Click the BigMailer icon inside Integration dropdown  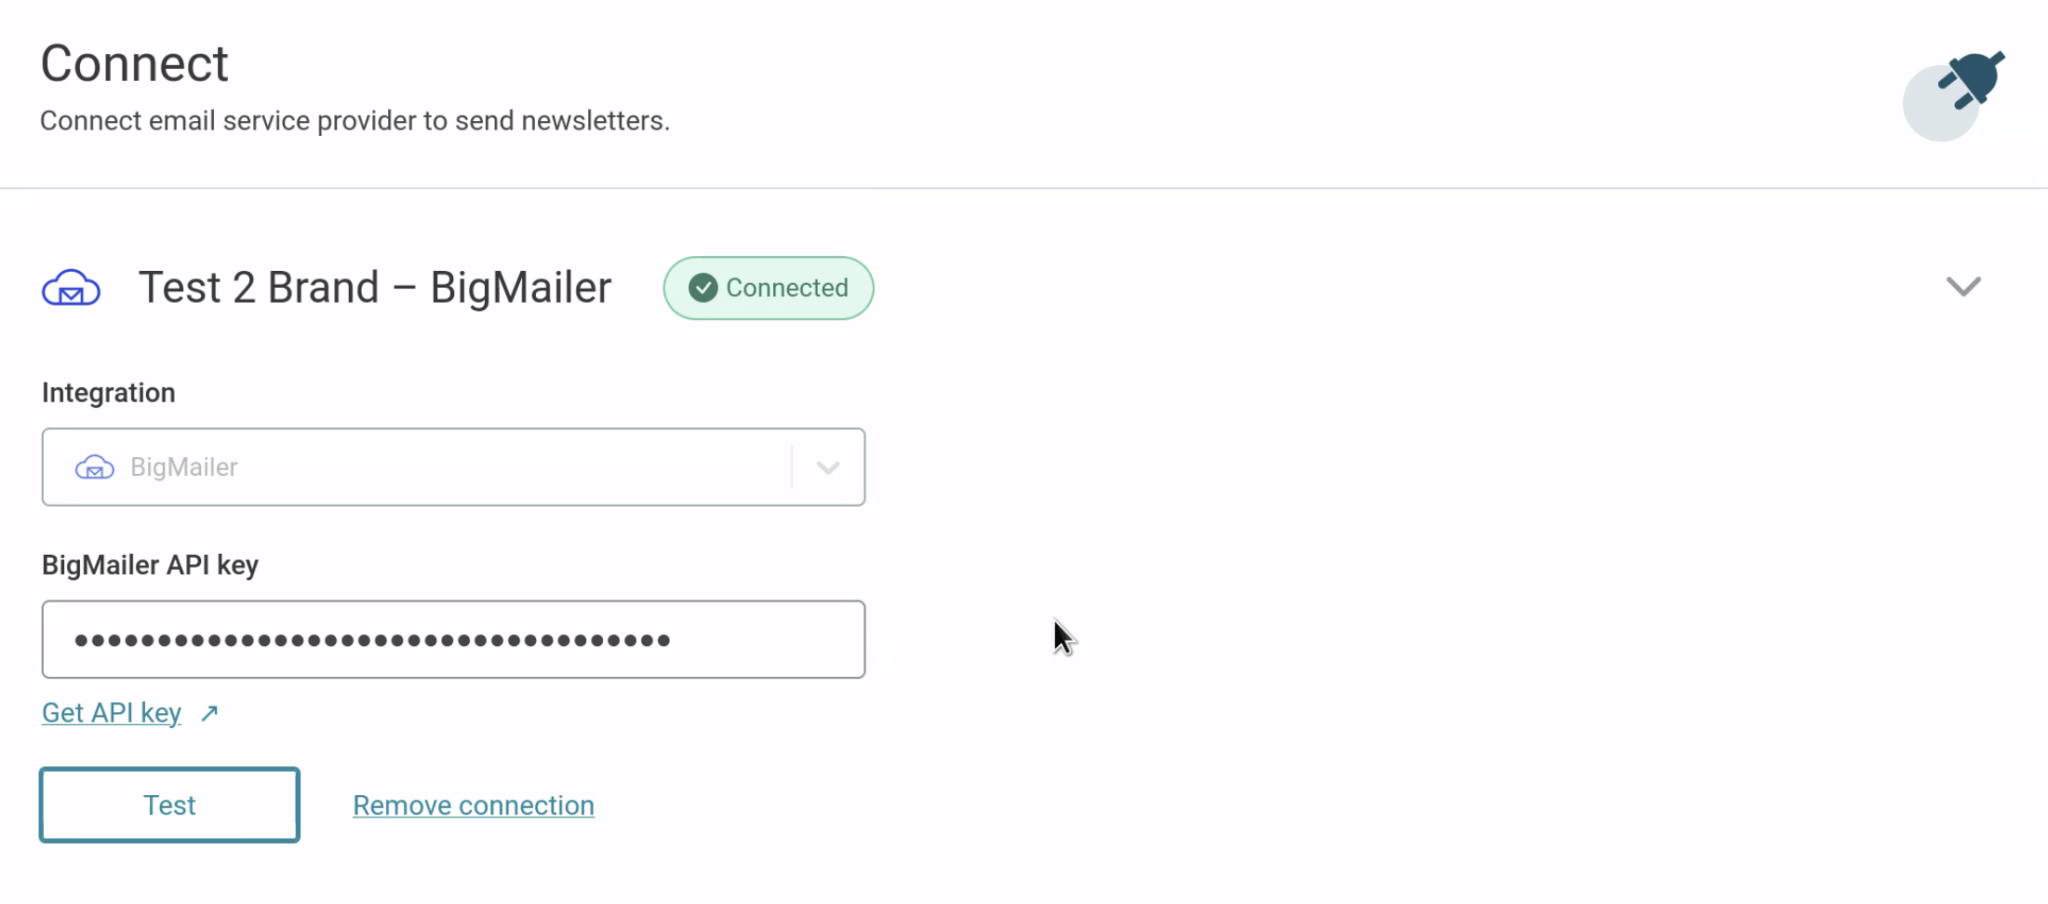pos(95,467)
